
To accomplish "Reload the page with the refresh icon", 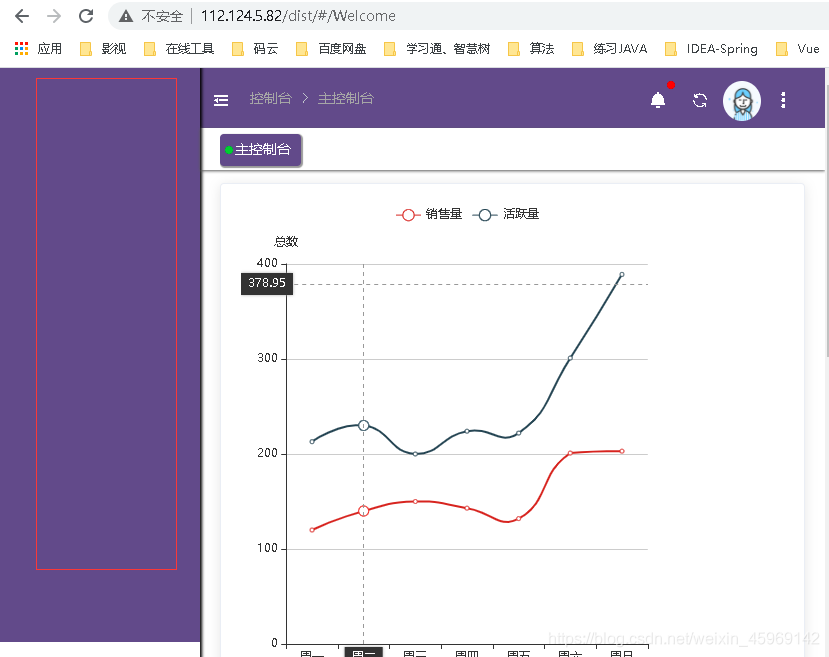I will coord(86,16).
